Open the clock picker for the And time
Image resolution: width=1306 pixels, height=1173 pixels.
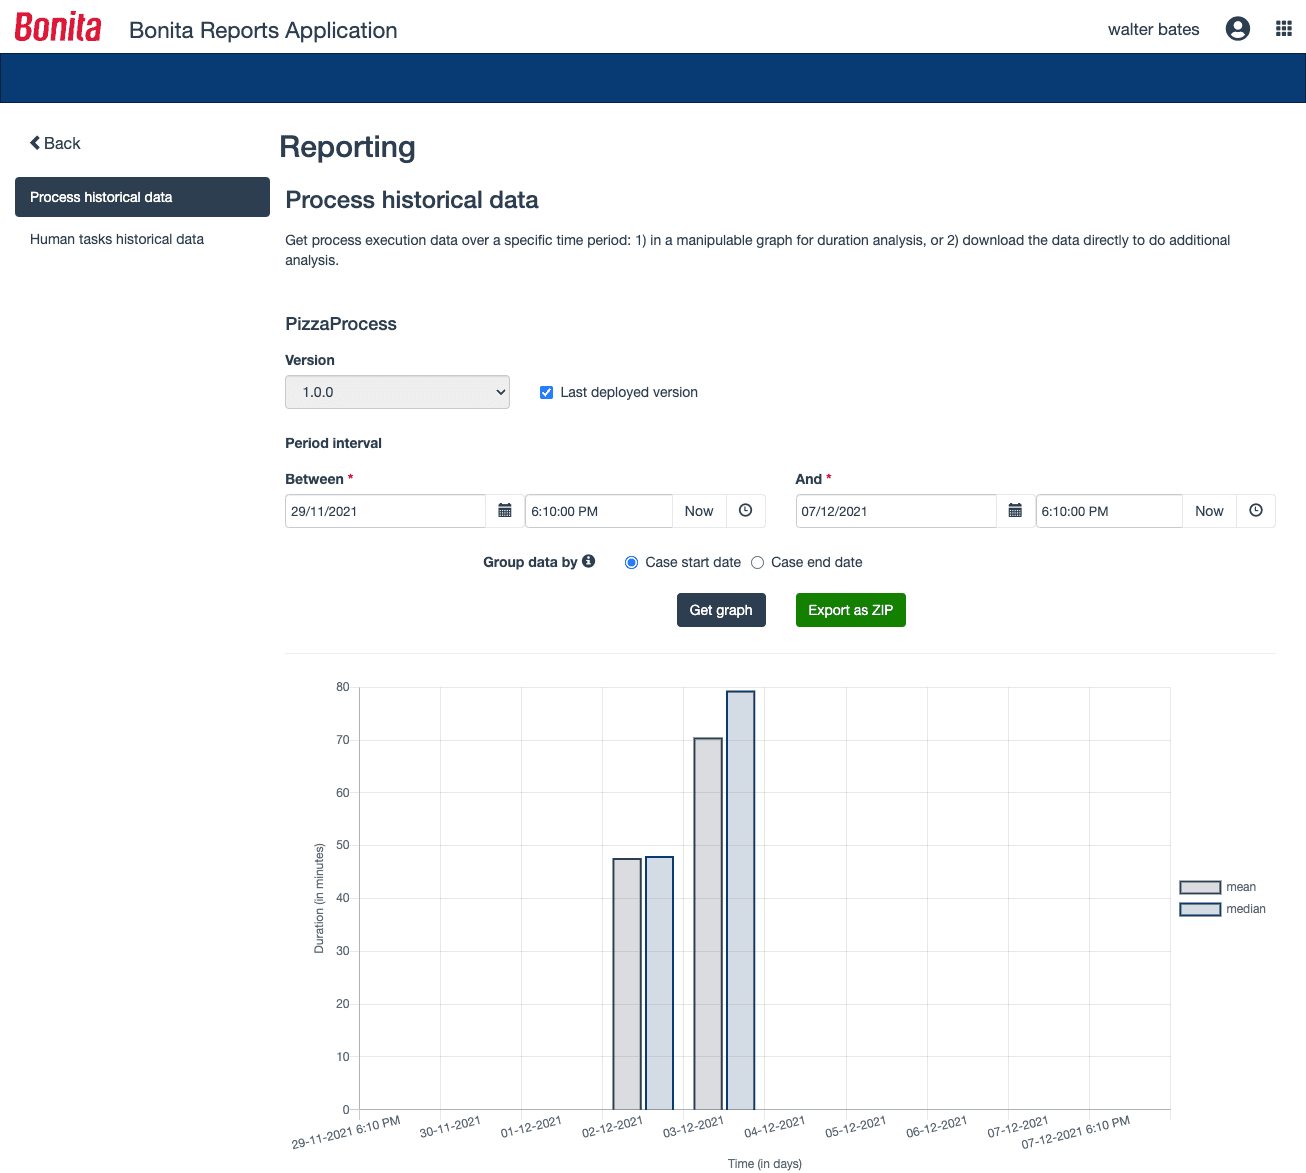point(1256,510)
